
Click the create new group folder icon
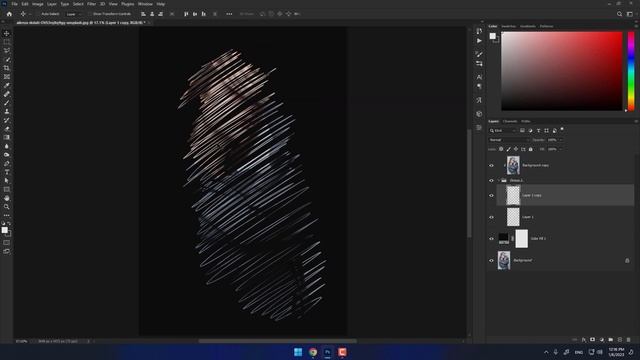point(611,340)
